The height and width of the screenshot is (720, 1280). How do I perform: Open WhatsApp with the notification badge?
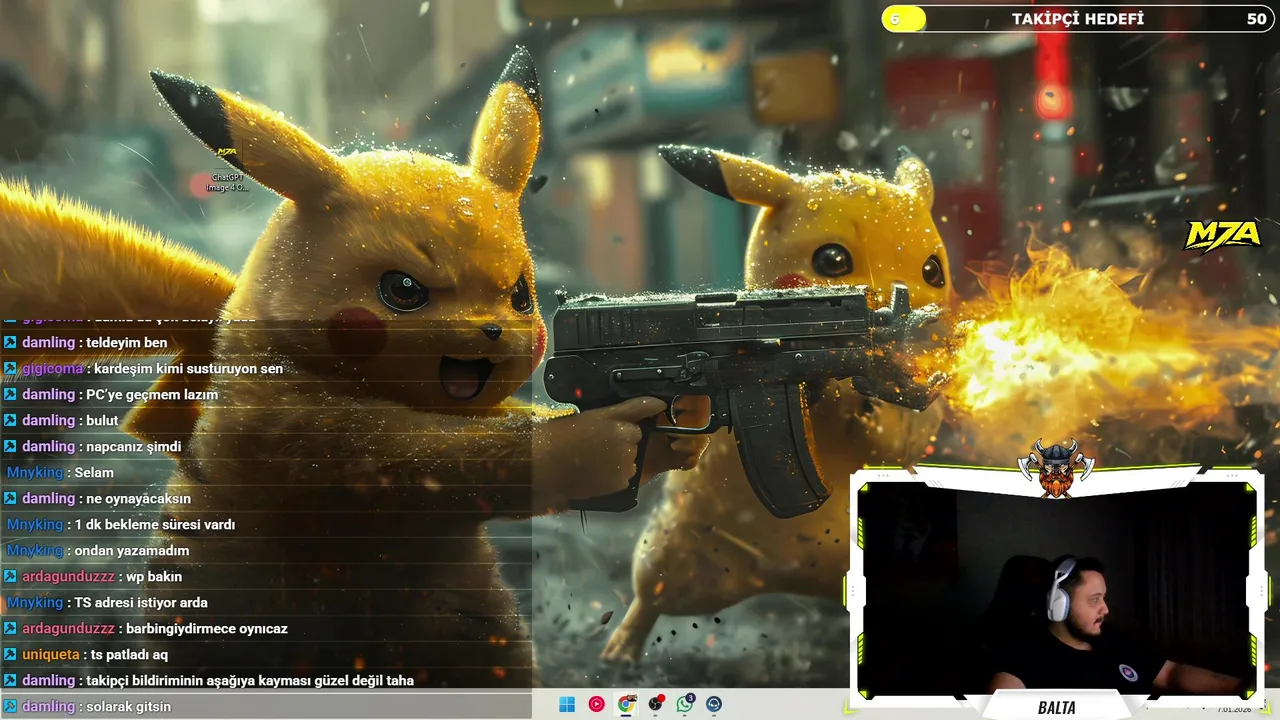[x=685, y=704]
